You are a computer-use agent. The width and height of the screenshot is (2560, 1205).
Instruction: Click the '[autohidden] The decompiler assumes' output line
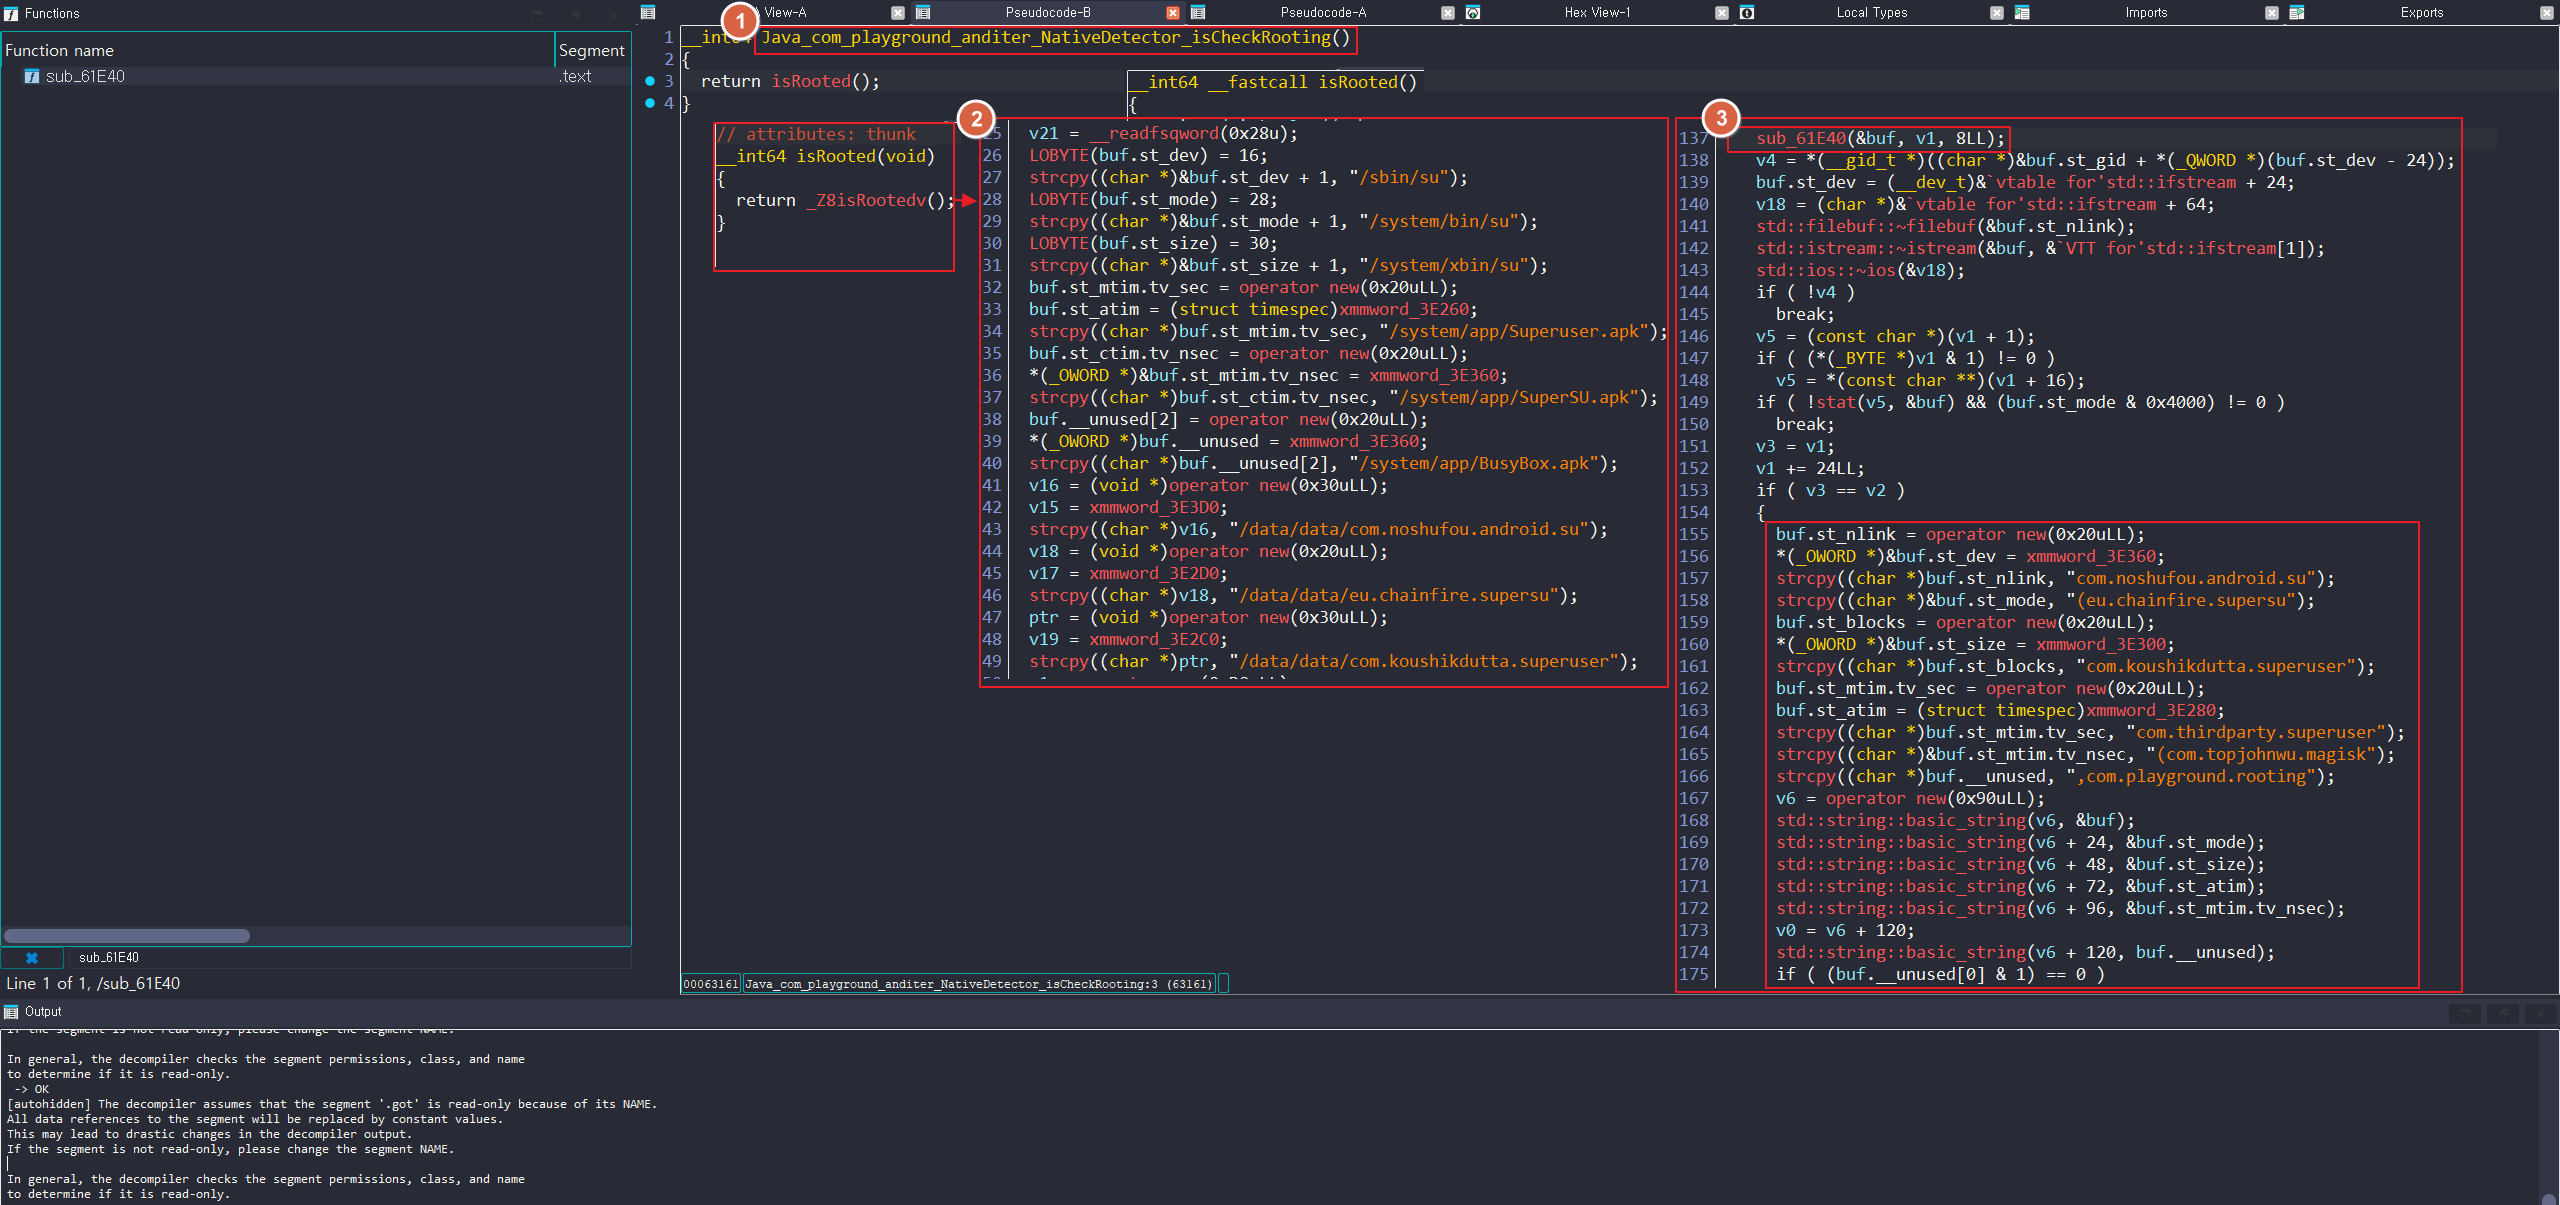click(332, 1104)
